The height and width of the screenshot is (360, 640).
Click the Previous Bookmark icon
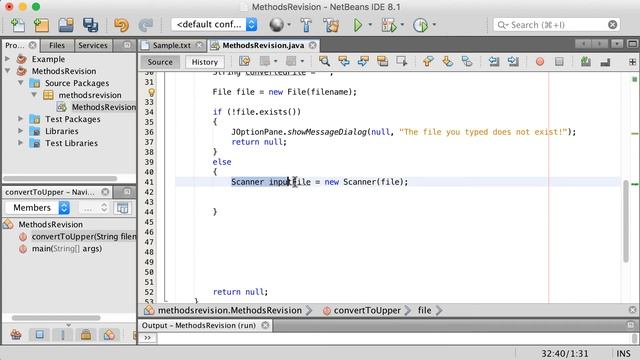428,62
